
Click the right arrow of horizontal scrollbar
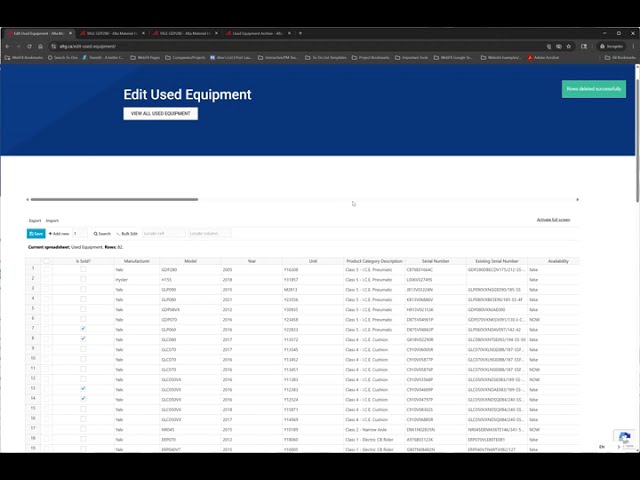(577, 200)
